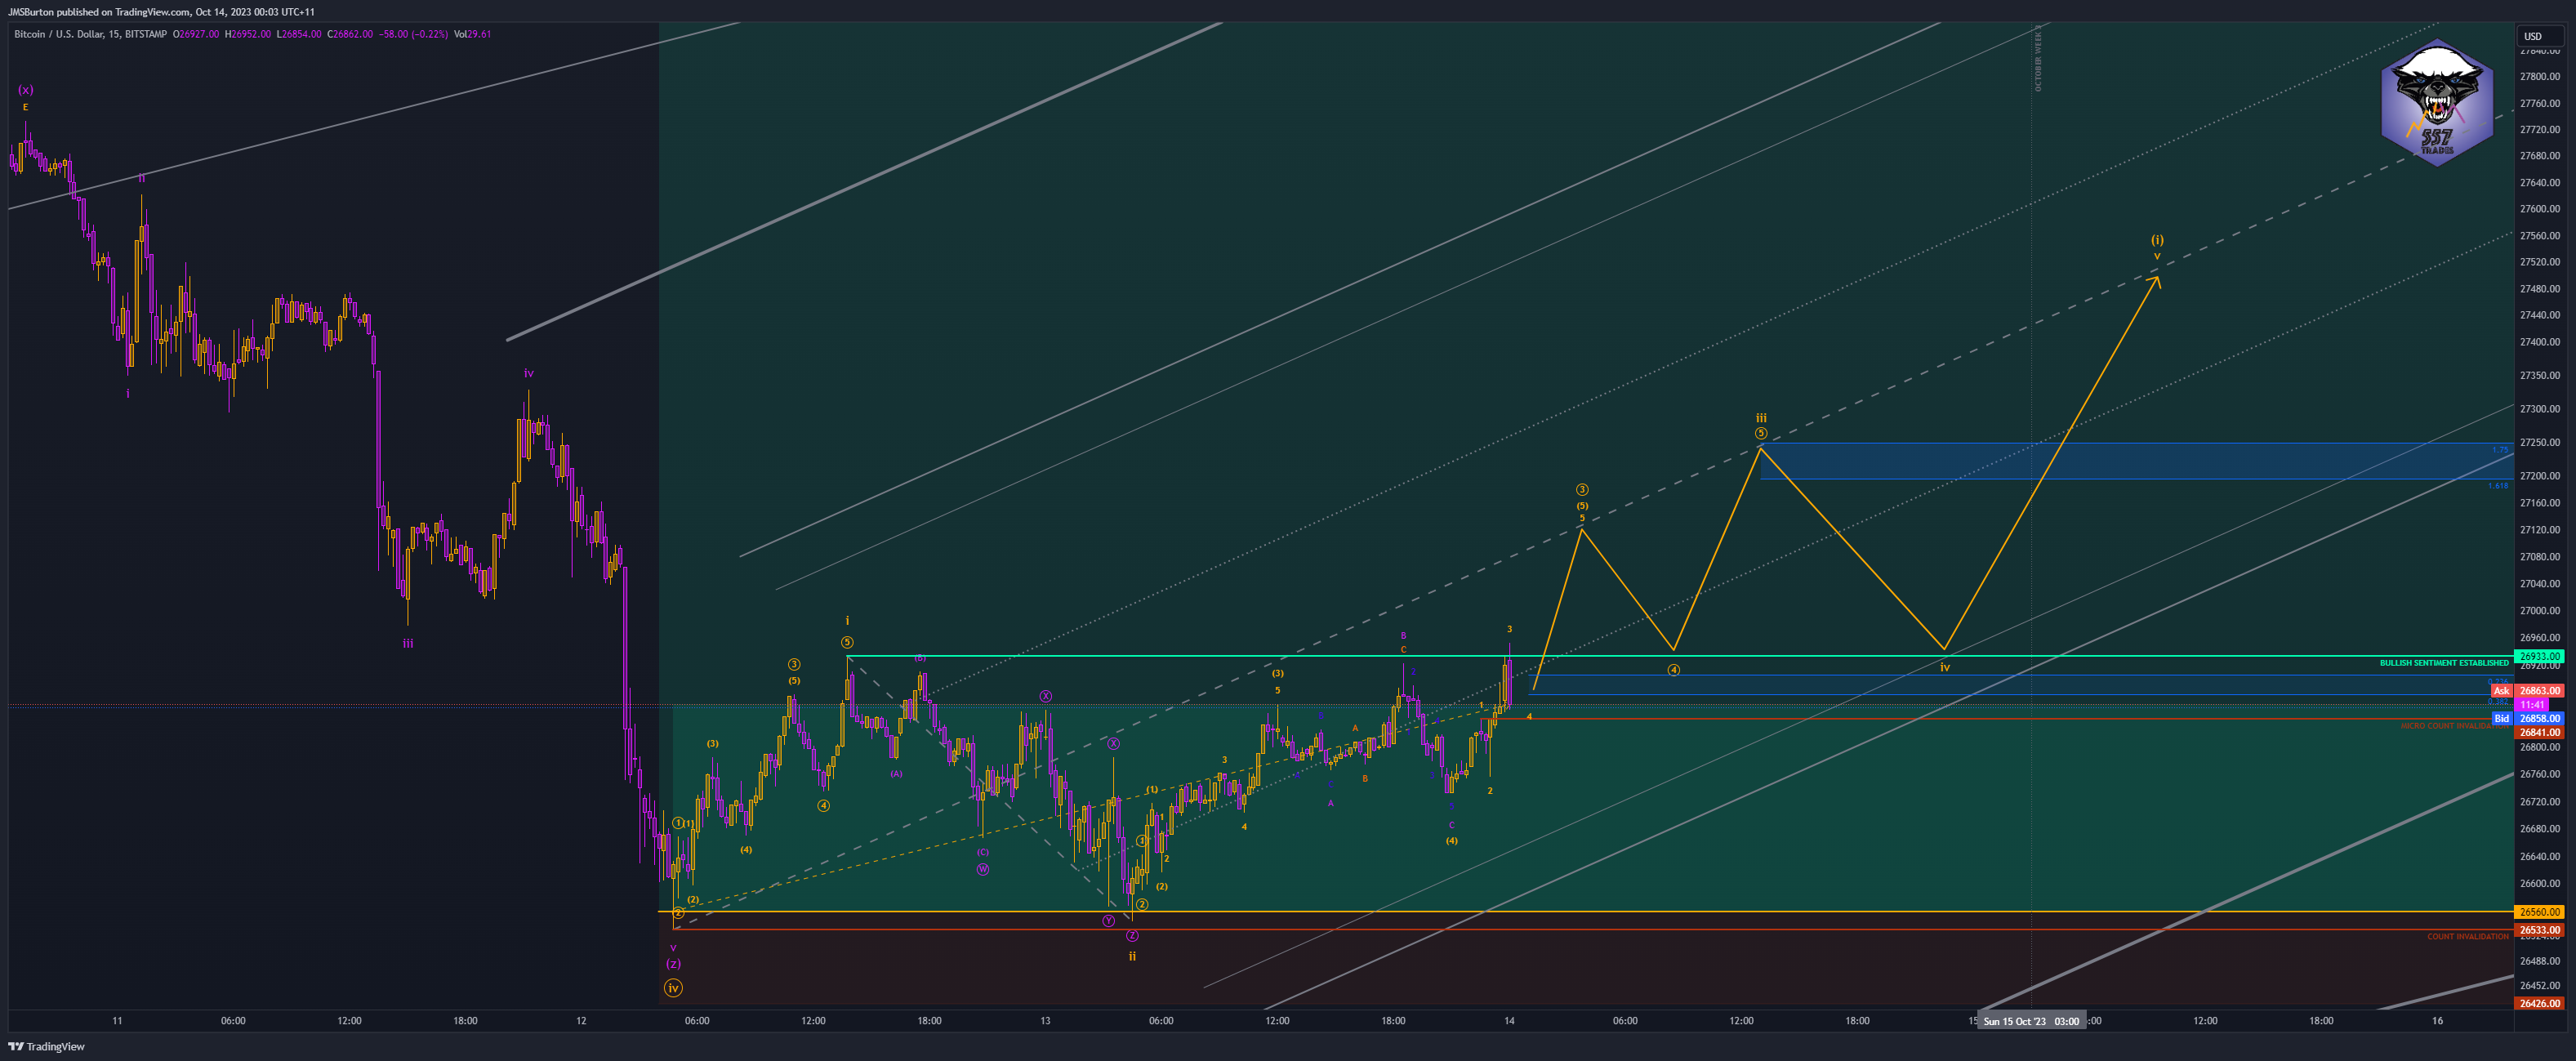Viewport: 2576px width, 1061px height.
Task: Click the Vol 29.61 indicator label
Action: (472, 34)
